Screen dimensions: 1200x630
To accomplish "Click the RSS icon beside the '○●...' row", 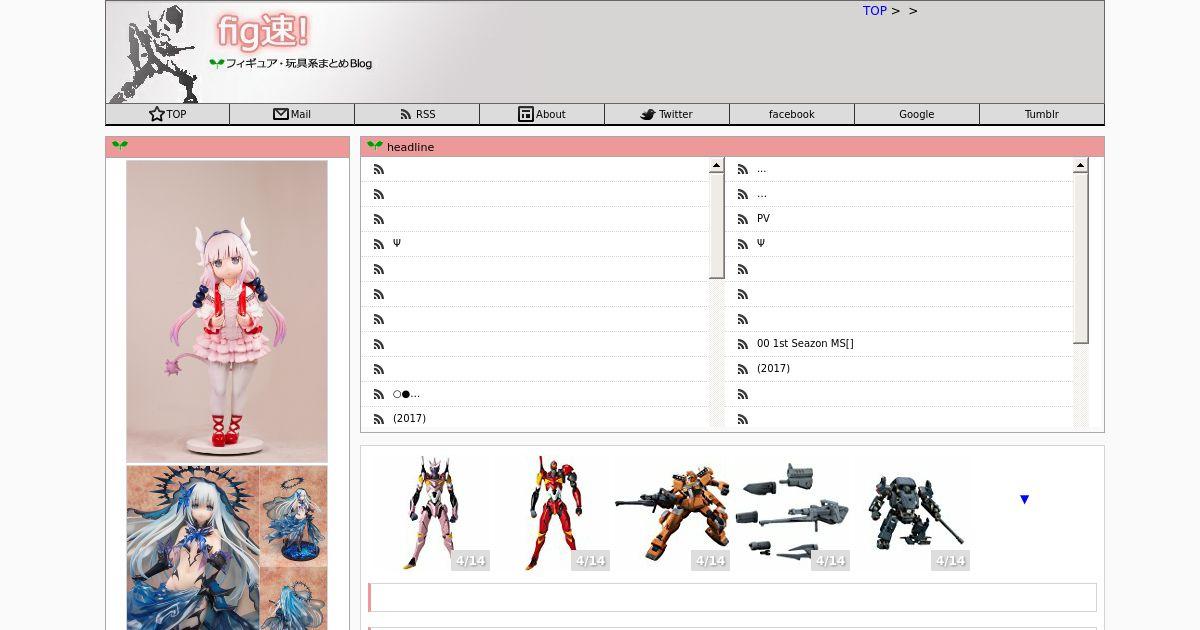I will click(x=378, y=394).
